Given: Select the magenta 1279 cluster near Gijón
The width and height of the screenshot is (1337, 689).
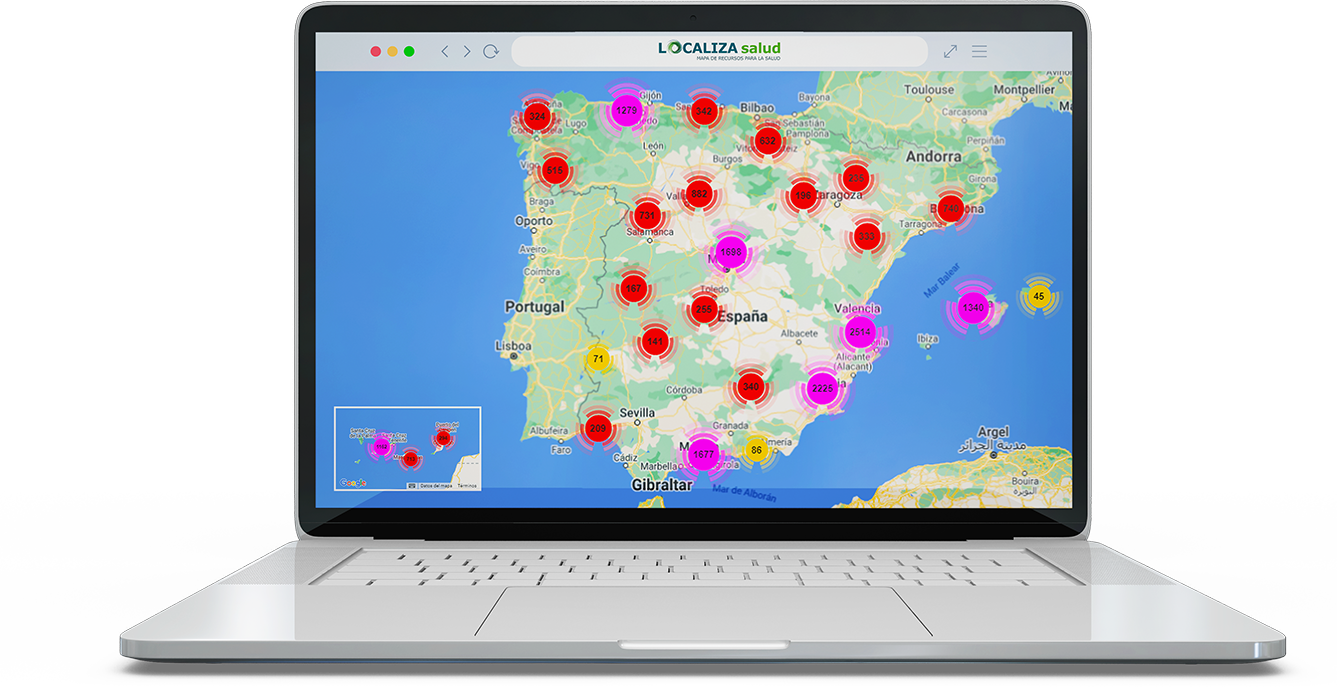Looking at the screenshot, I should click(627, 110).
